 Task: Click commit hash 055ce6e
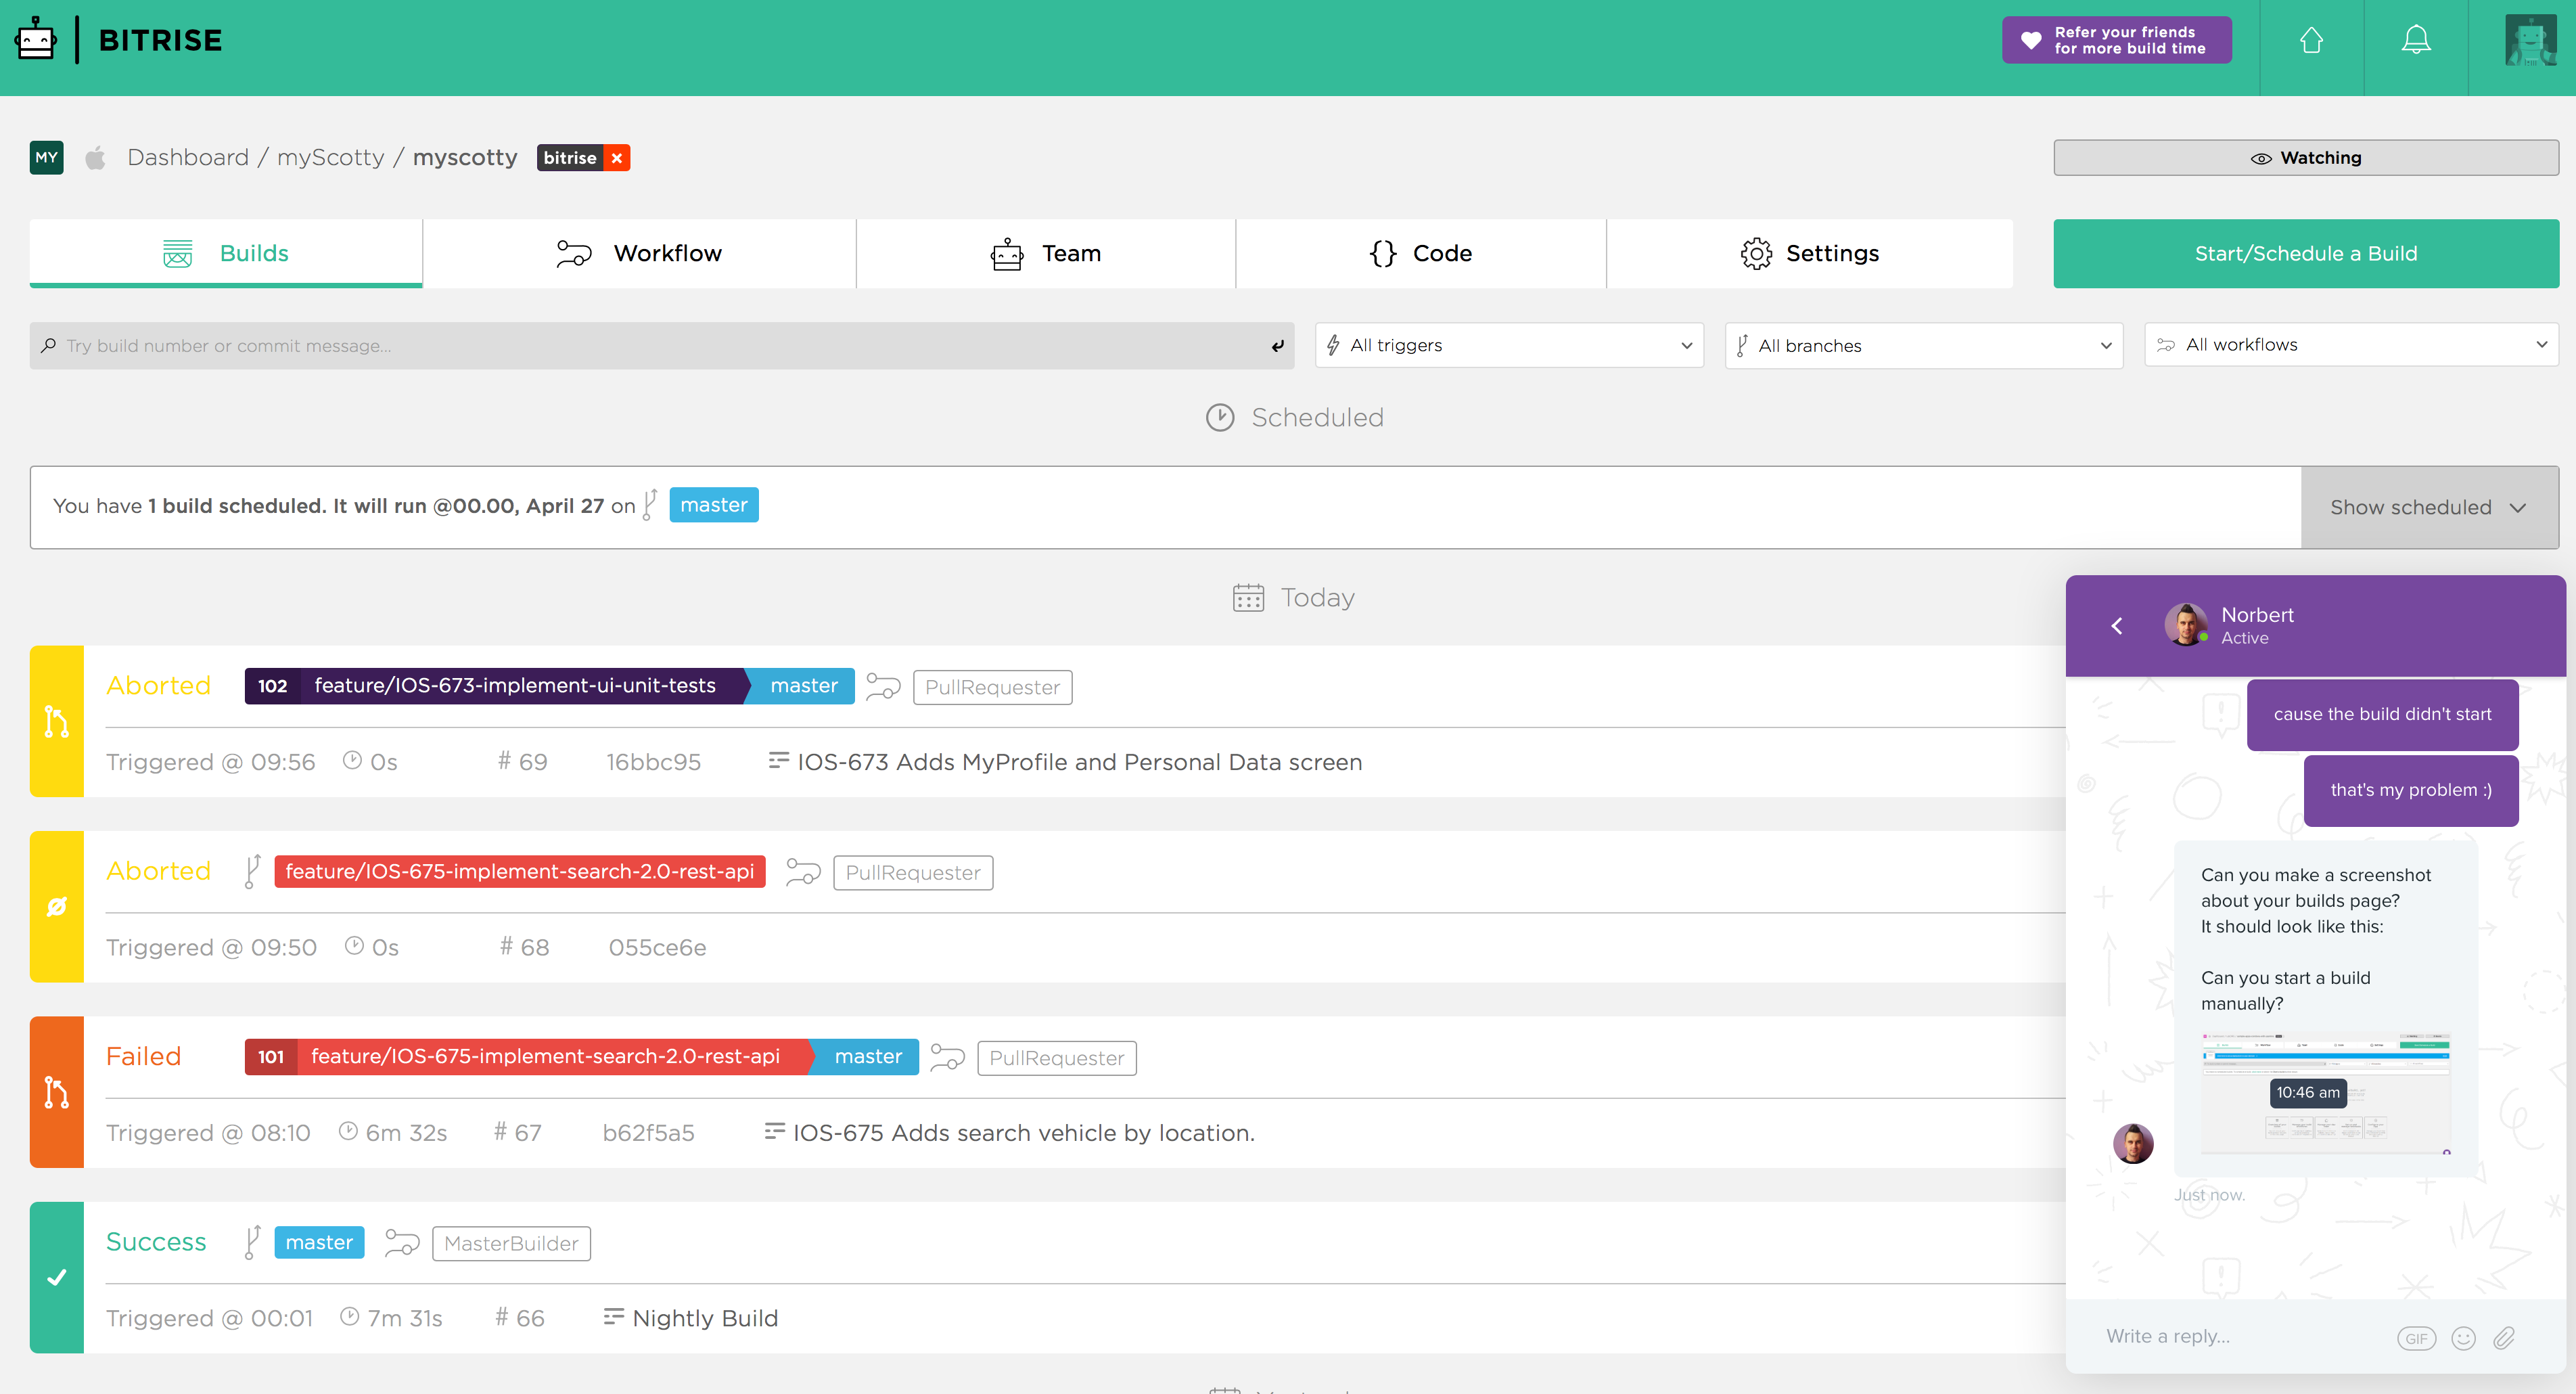pyautogui.click(x=657, y=947)
